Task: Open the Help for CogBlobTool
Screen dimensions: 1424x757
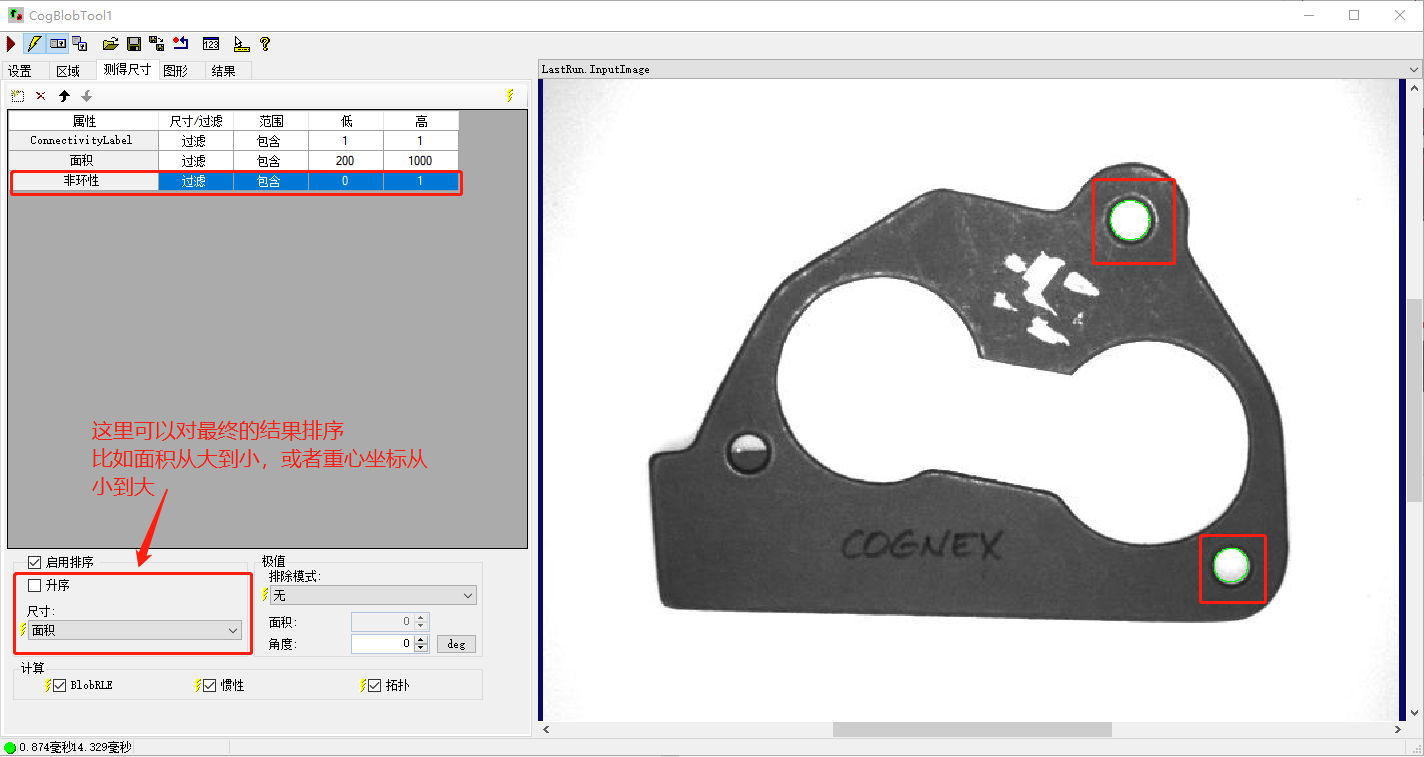Action: tap(264, 44)
